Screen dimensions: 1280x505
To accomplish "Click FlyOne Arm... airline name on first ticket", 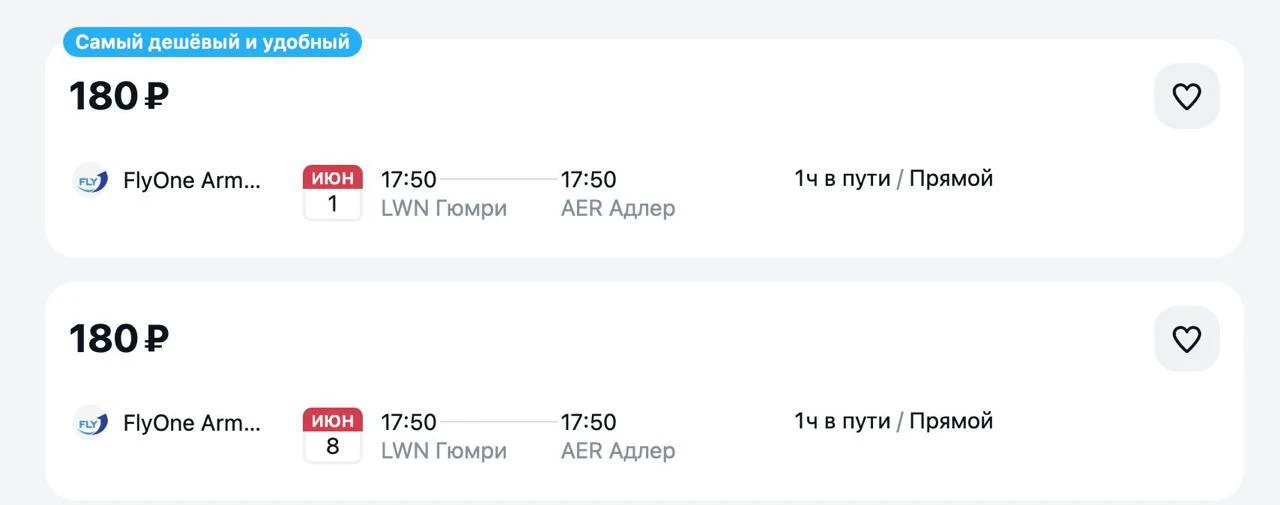I will pyautogui.click(x=191, y=181).
